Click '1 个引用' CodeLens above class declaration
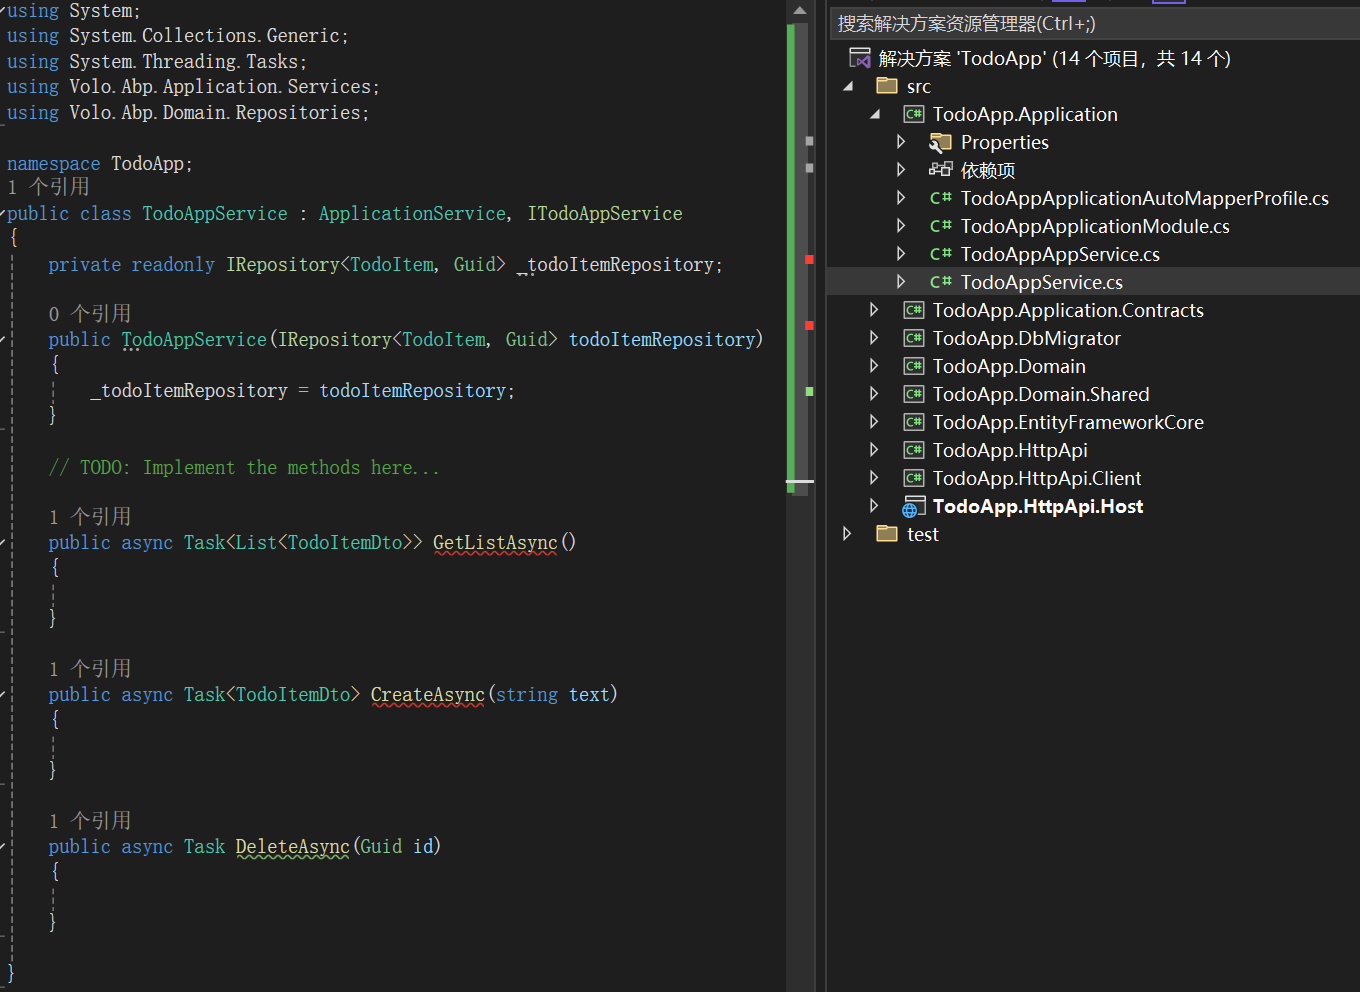The image size is (1360, 992). coord(48,187)
